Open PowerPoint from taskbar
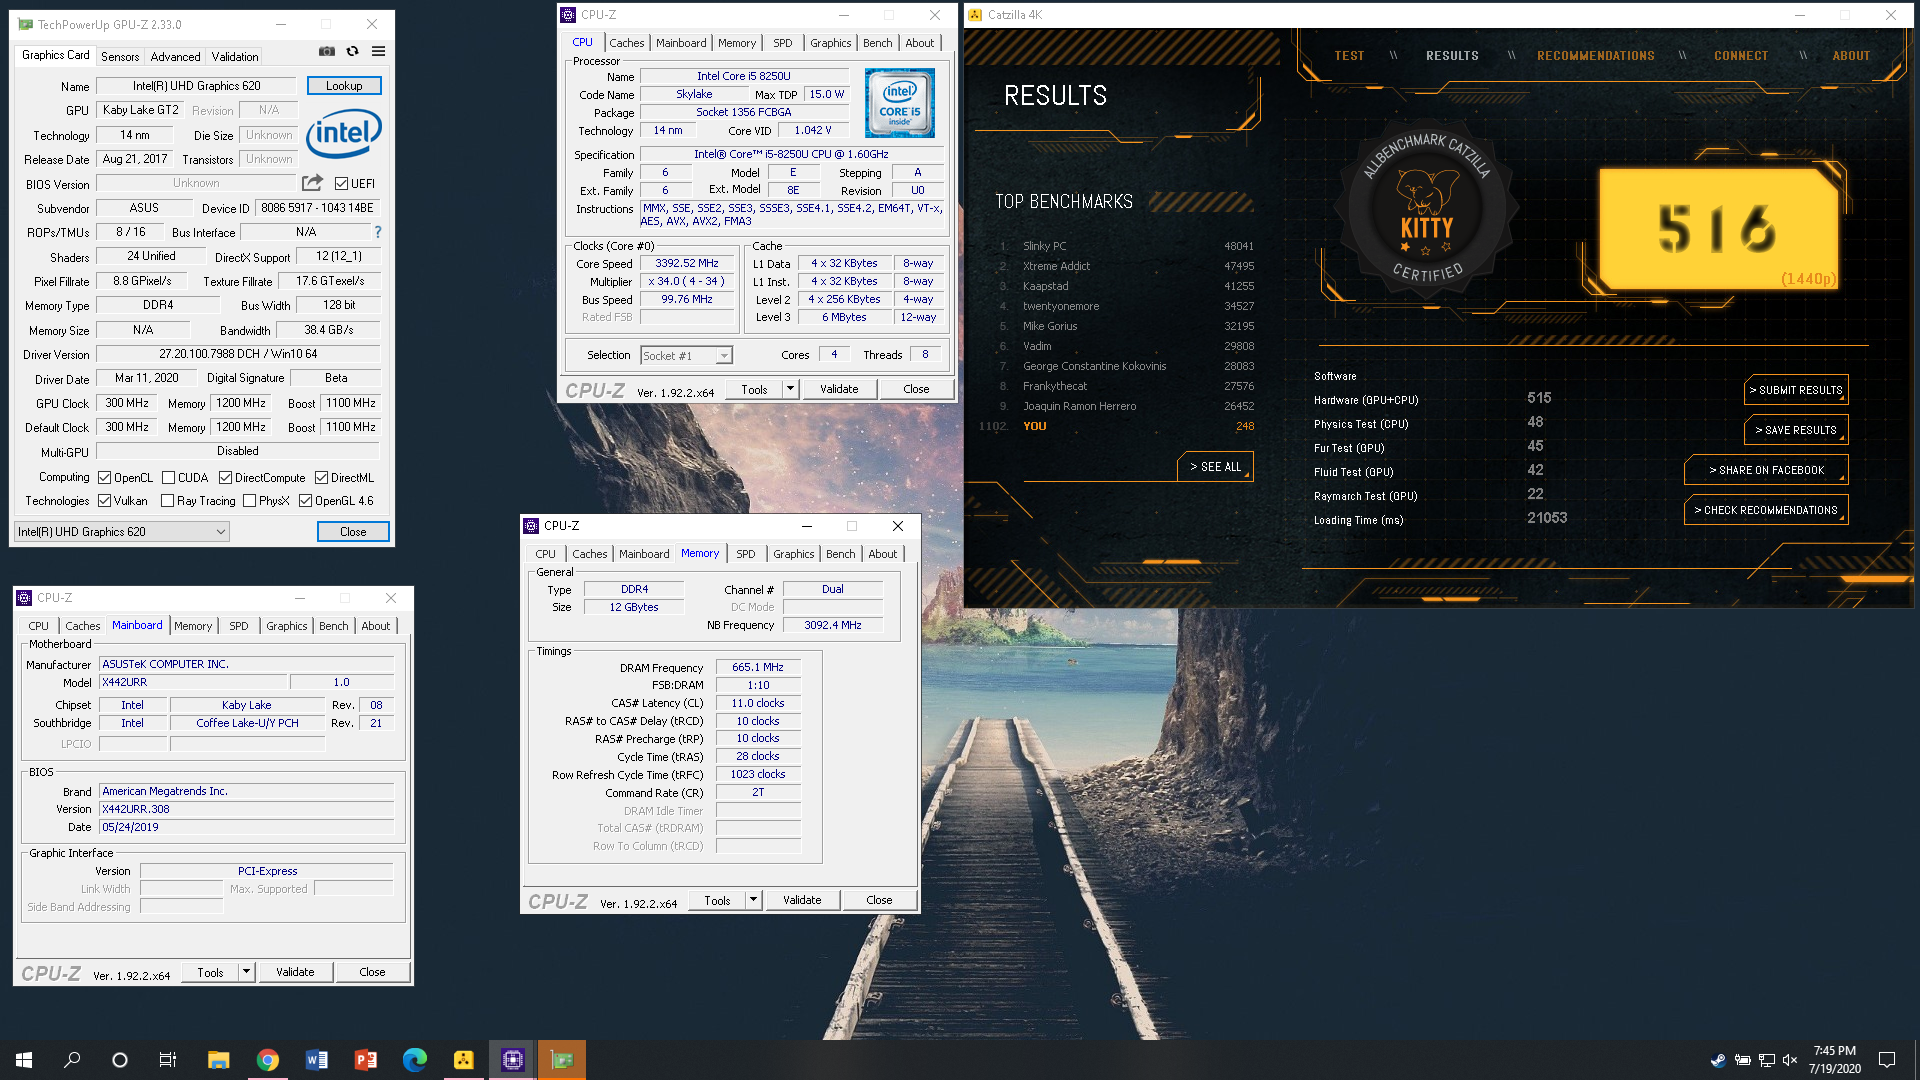 [365, 1060]
